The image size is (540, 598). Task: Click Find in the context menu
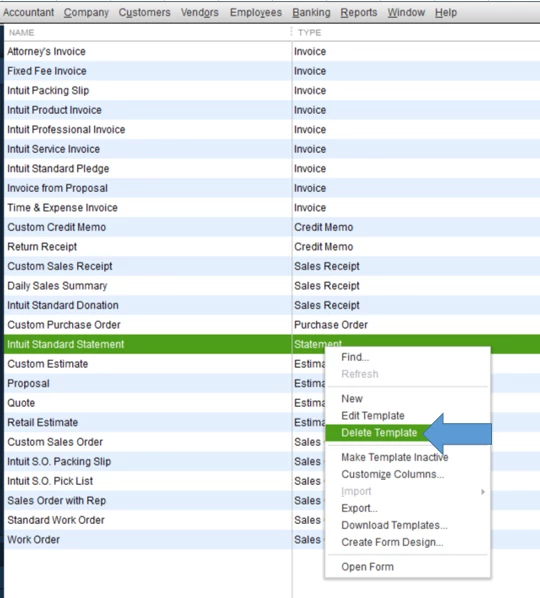click(x=355, y=357)
